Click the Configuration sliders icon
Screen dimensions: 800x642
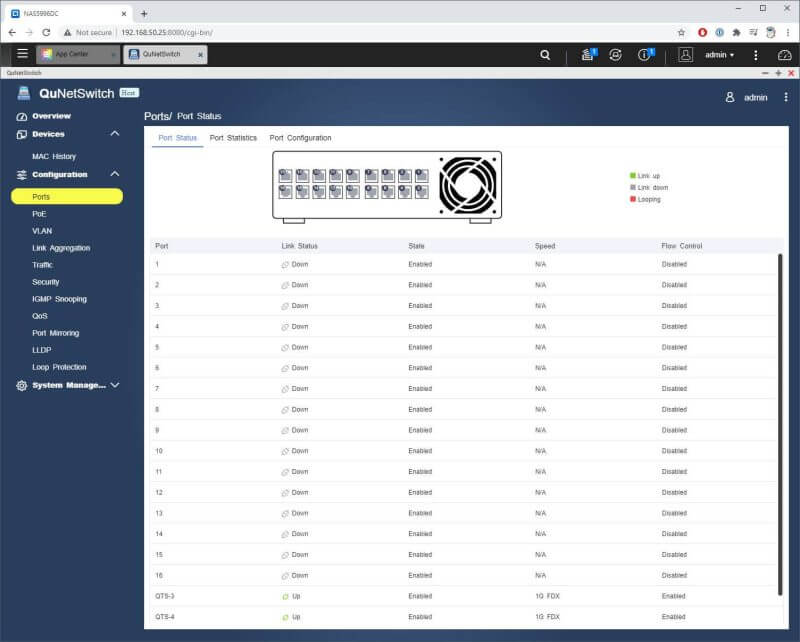21,175
